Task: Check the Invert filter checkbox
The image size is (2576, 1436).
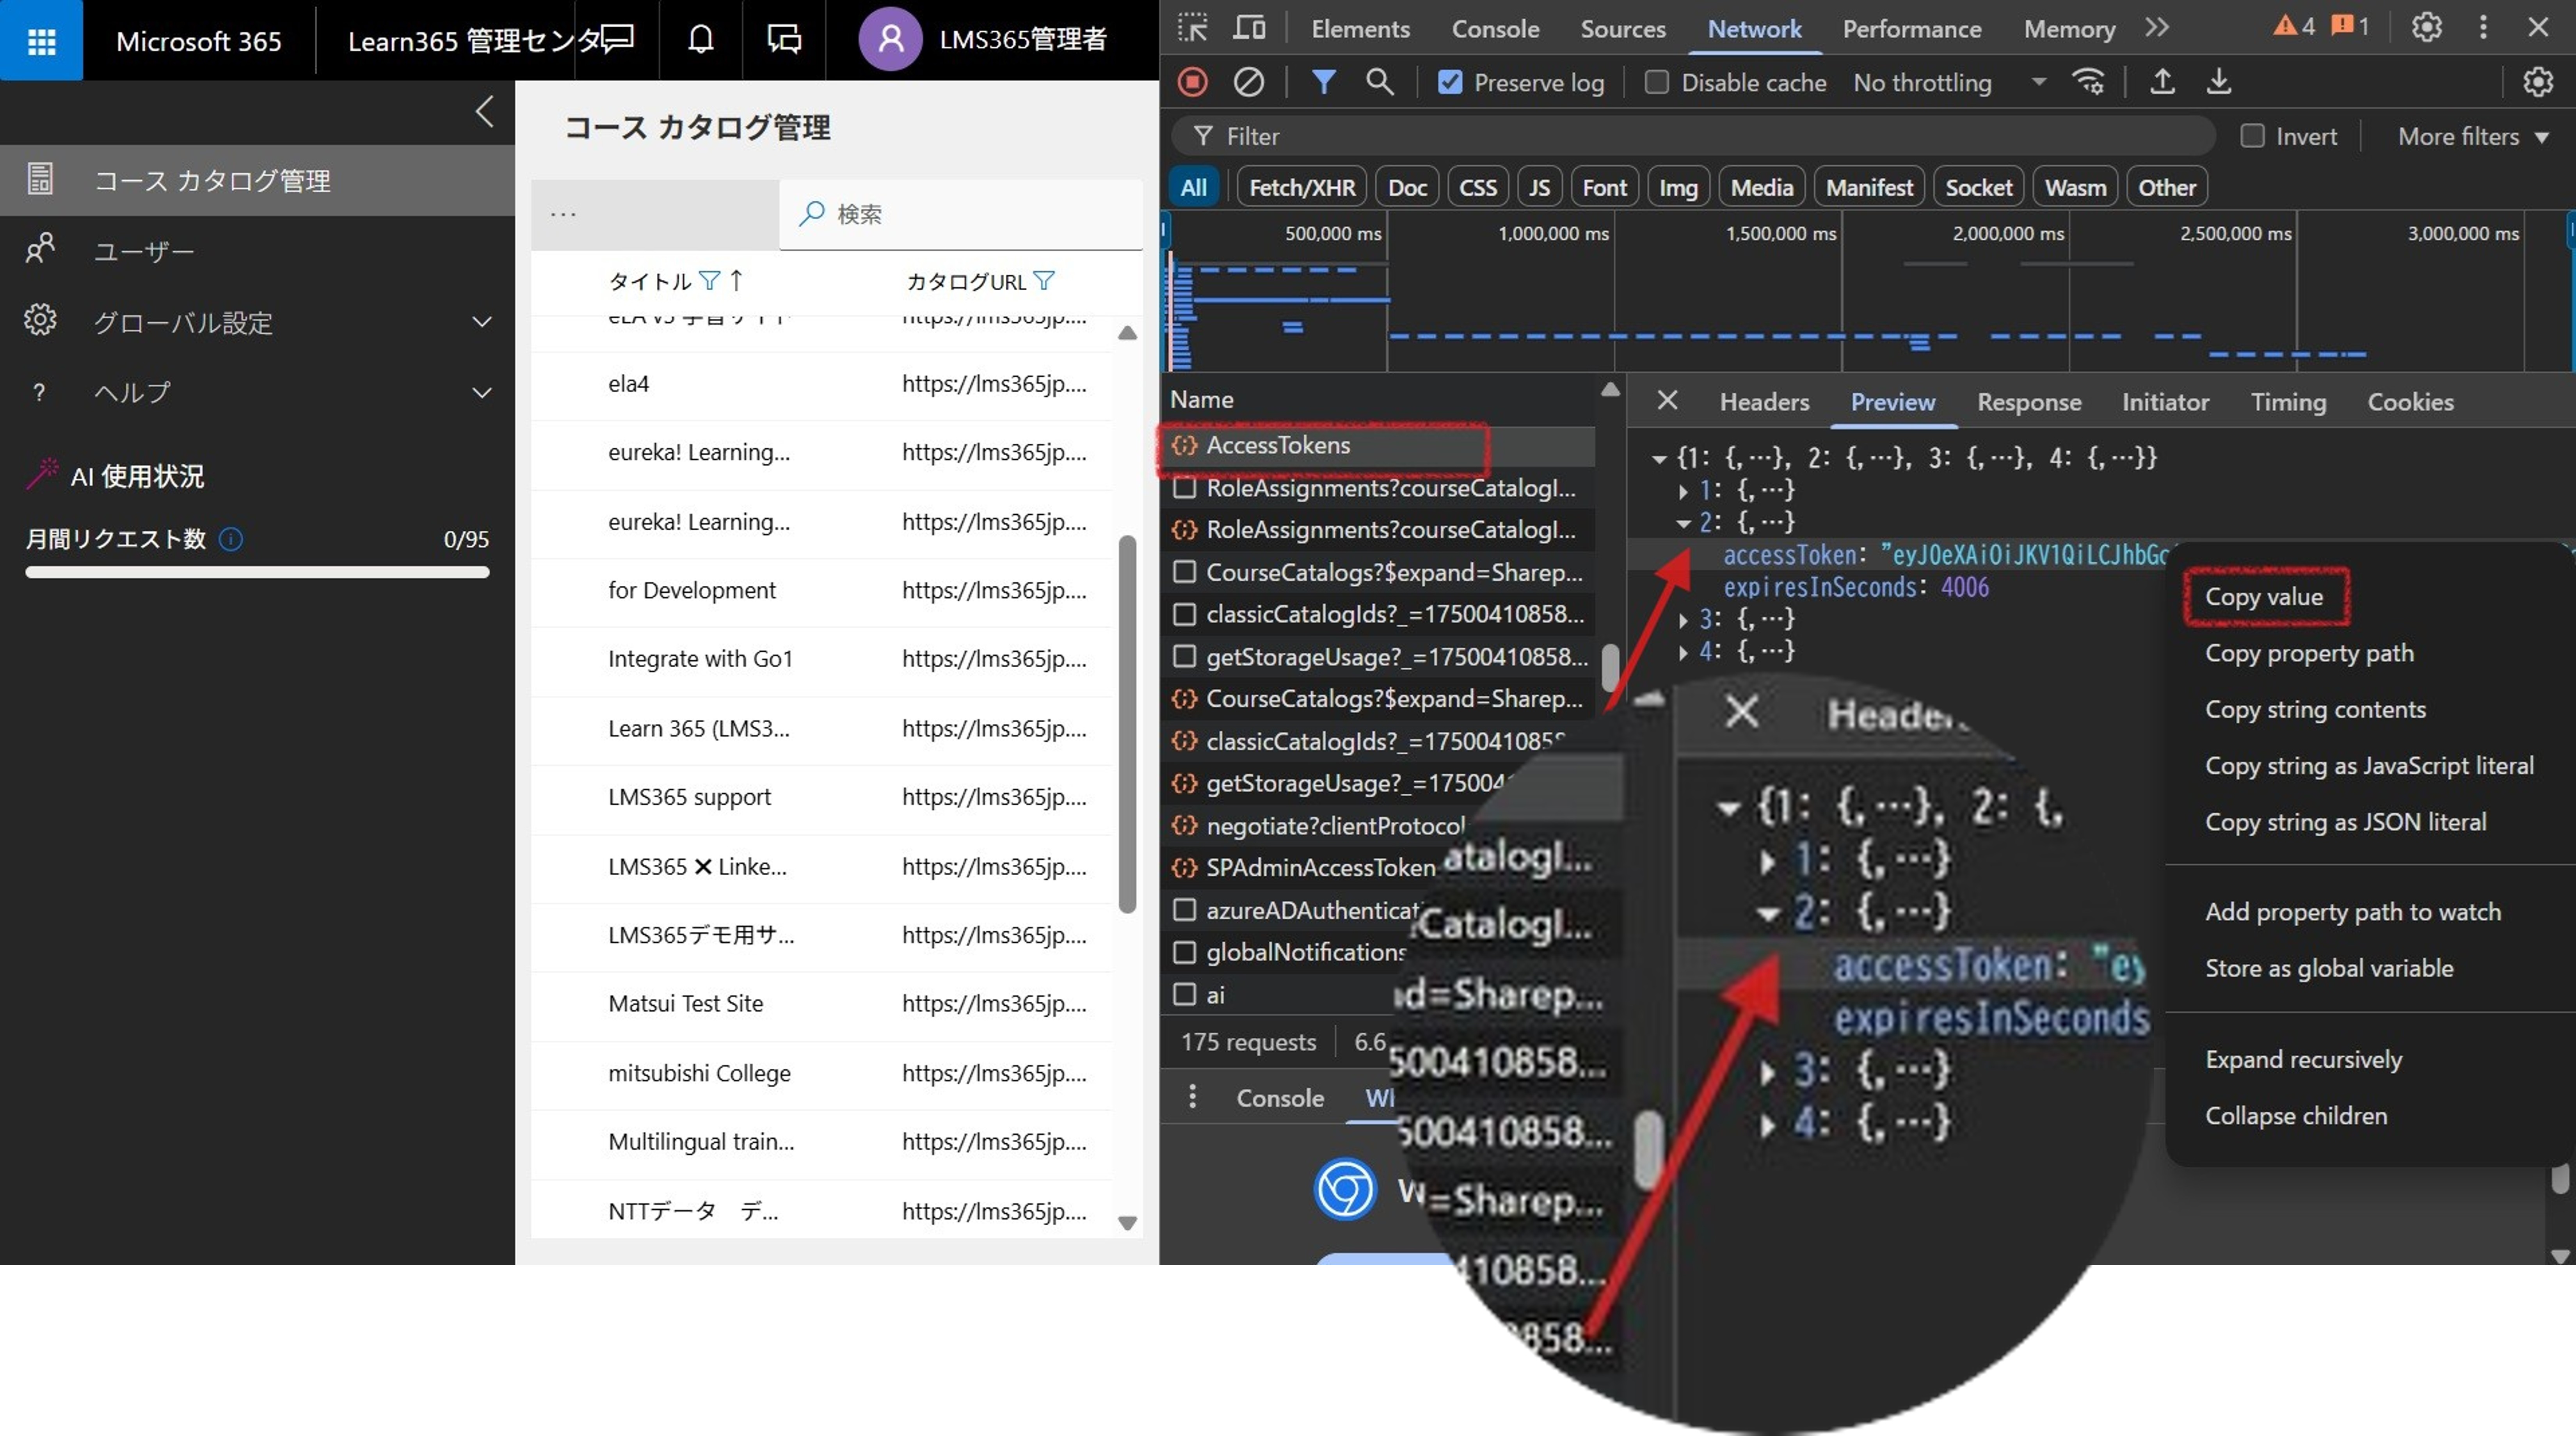Action: click(x=2252, y=136)
